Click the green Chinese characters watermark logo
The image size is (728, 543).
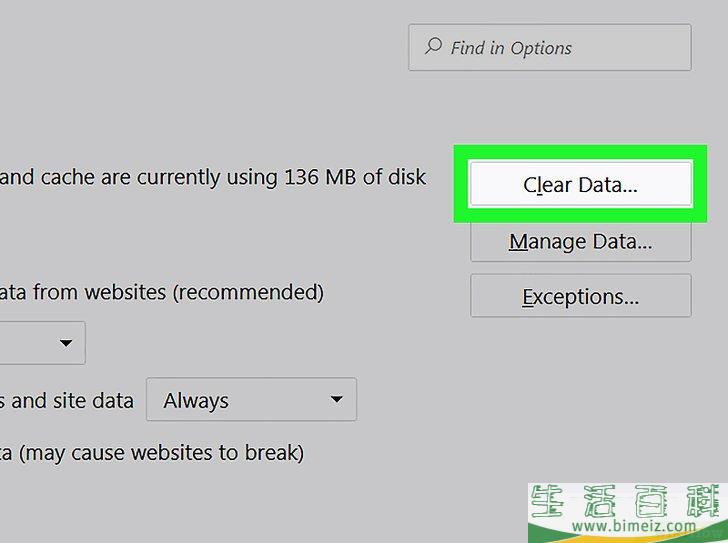pos(625,501)
